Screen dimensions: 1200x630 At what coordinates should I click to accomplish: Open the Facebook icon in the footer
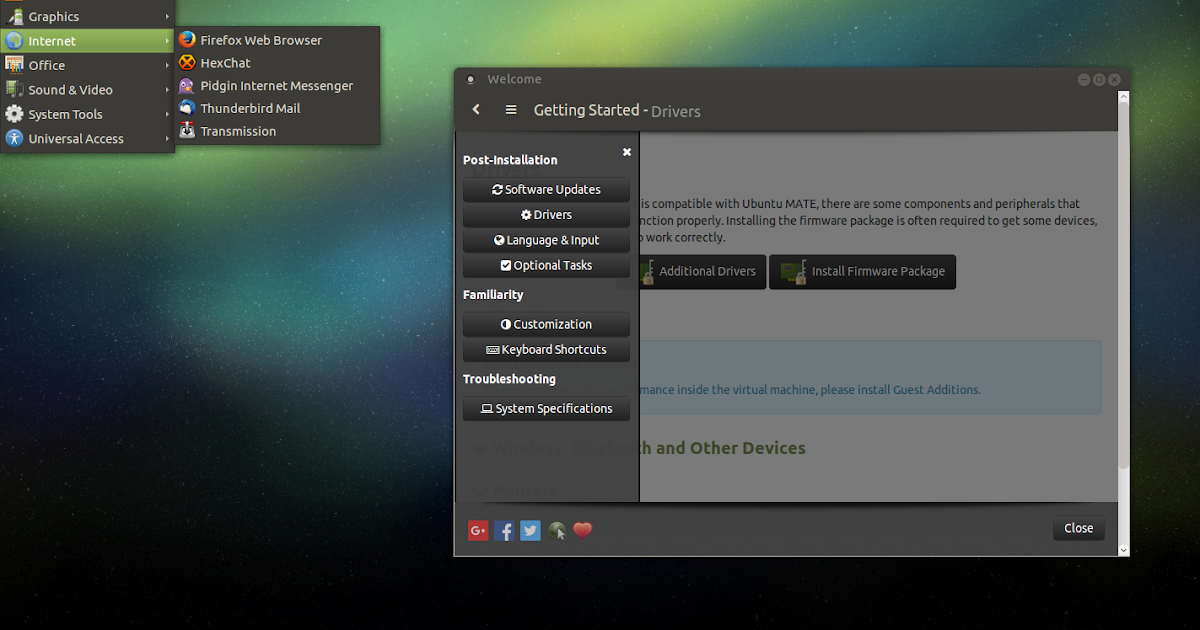coord(504,531)
